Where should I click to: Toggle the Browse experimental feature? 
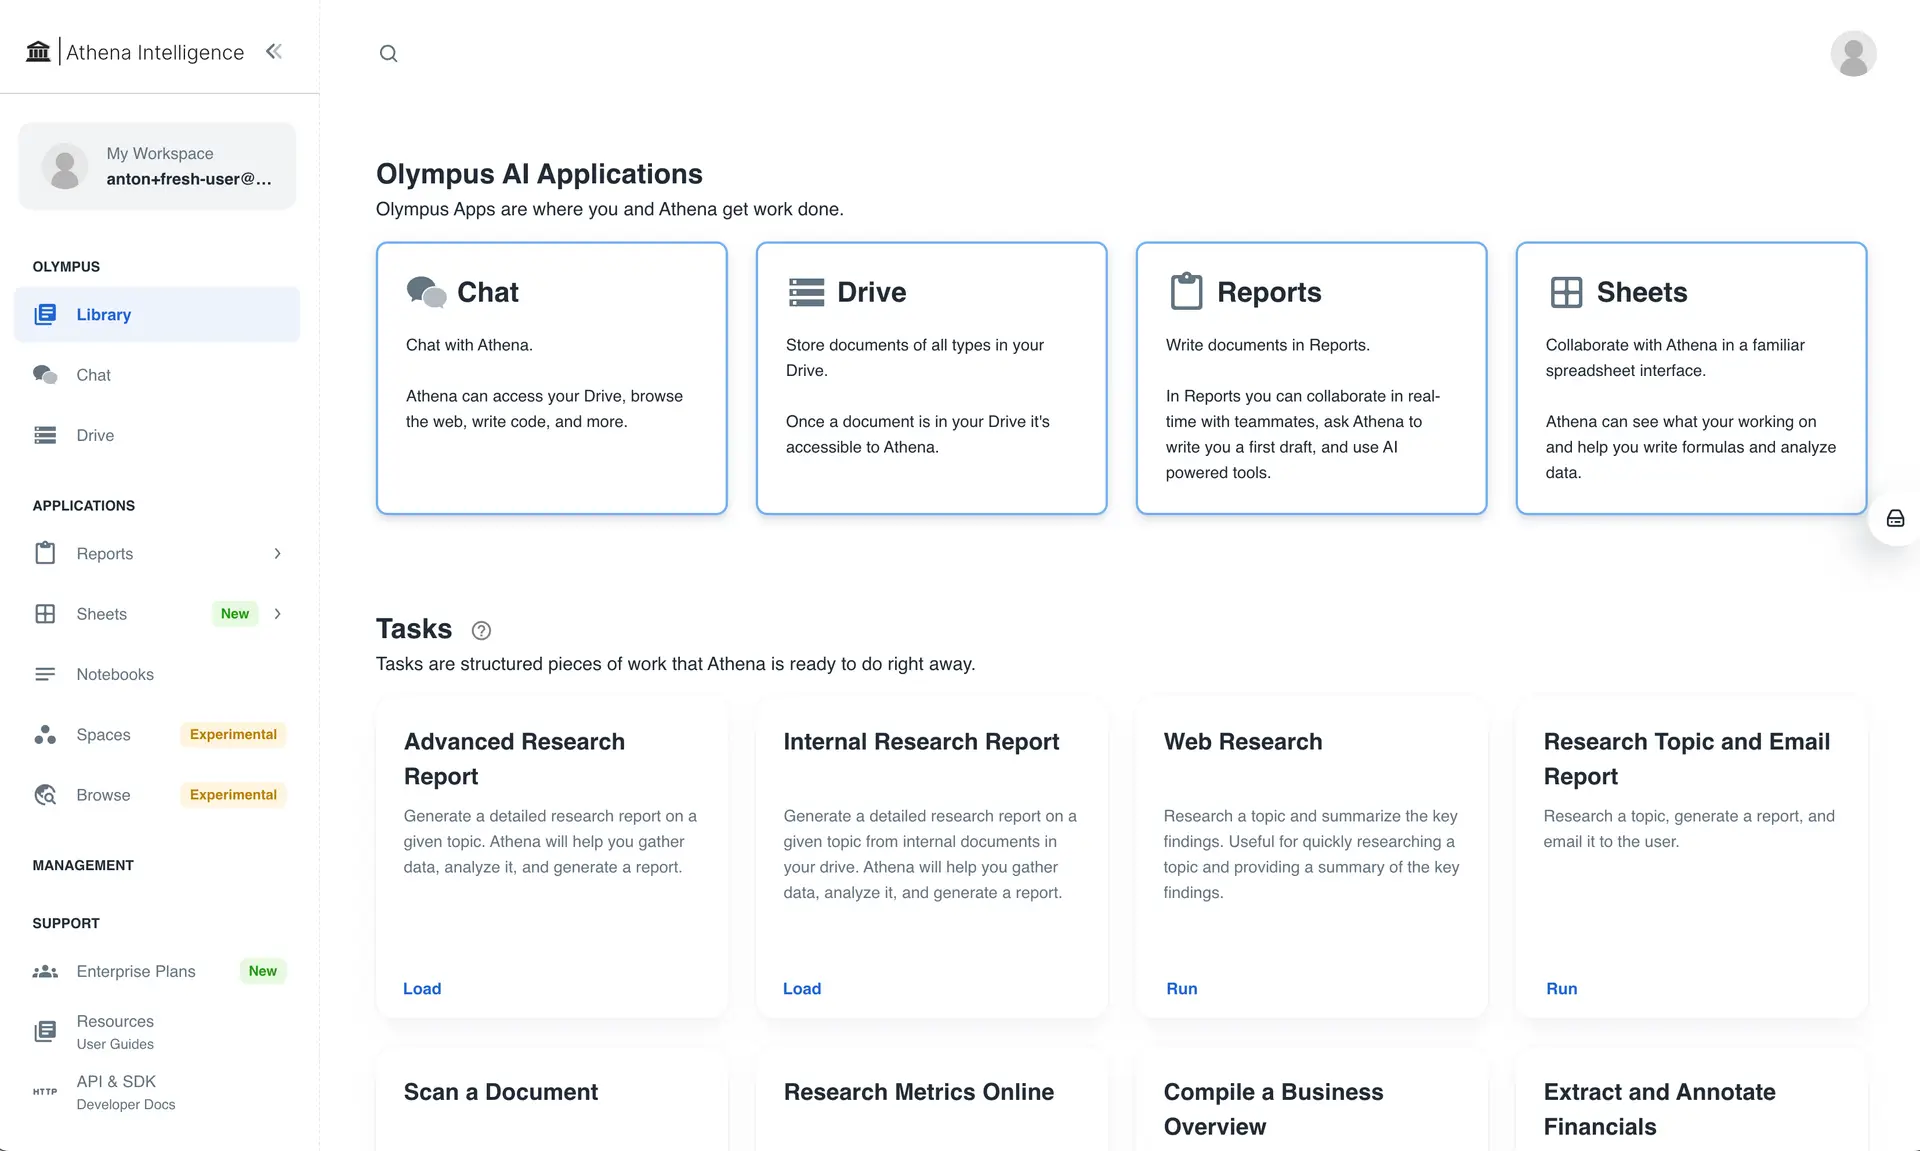103,793
